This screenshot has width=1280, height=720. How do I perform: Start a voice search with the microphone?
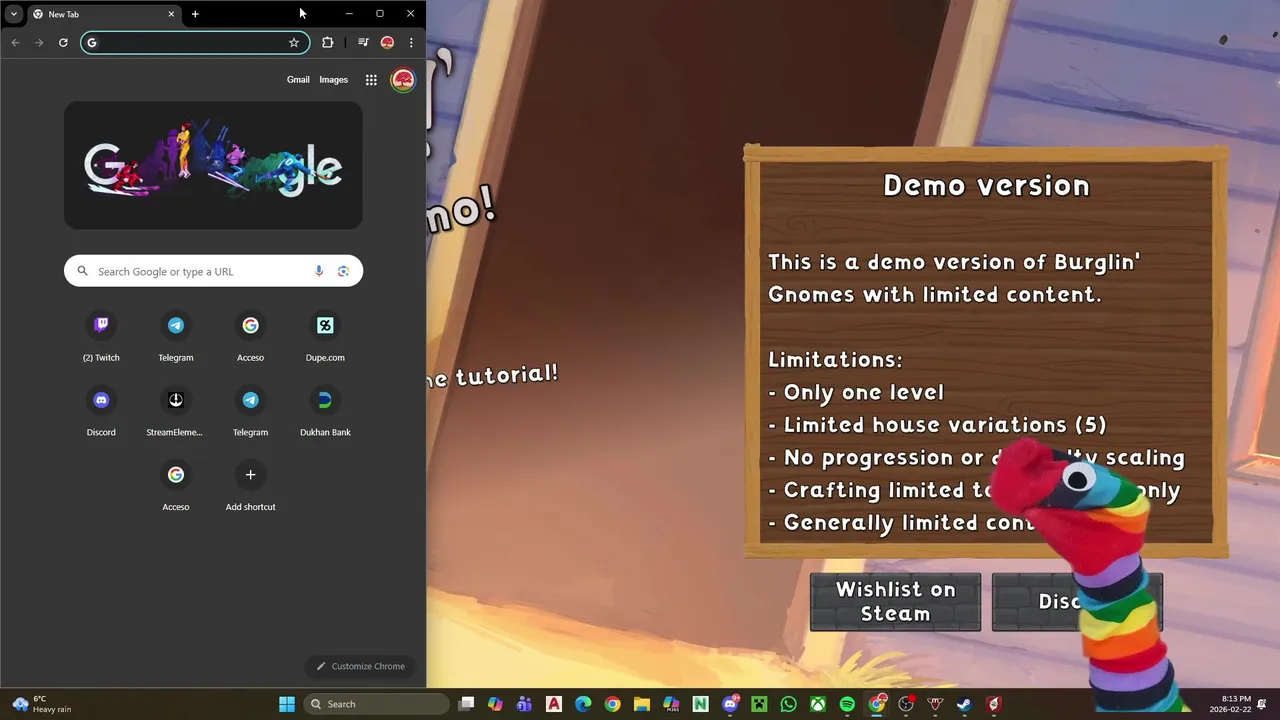tap(319, 271)
